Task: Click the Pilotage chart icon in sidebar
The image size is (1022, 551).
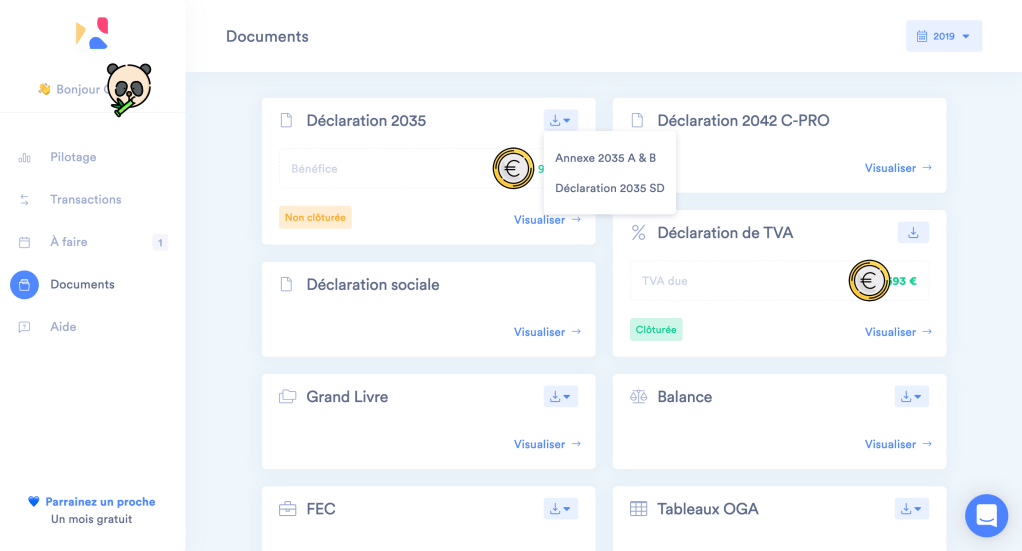Action: (x=25, y=158)
